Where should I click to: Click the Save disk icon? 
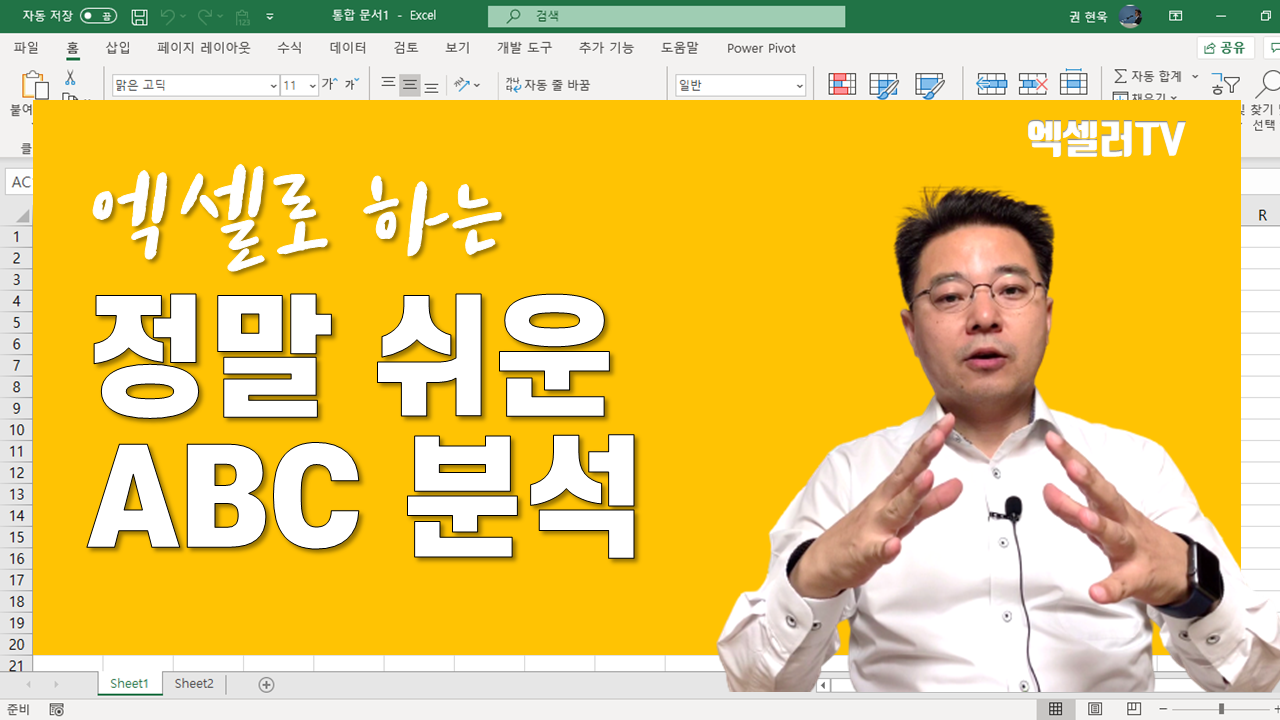tap(140, 16)
